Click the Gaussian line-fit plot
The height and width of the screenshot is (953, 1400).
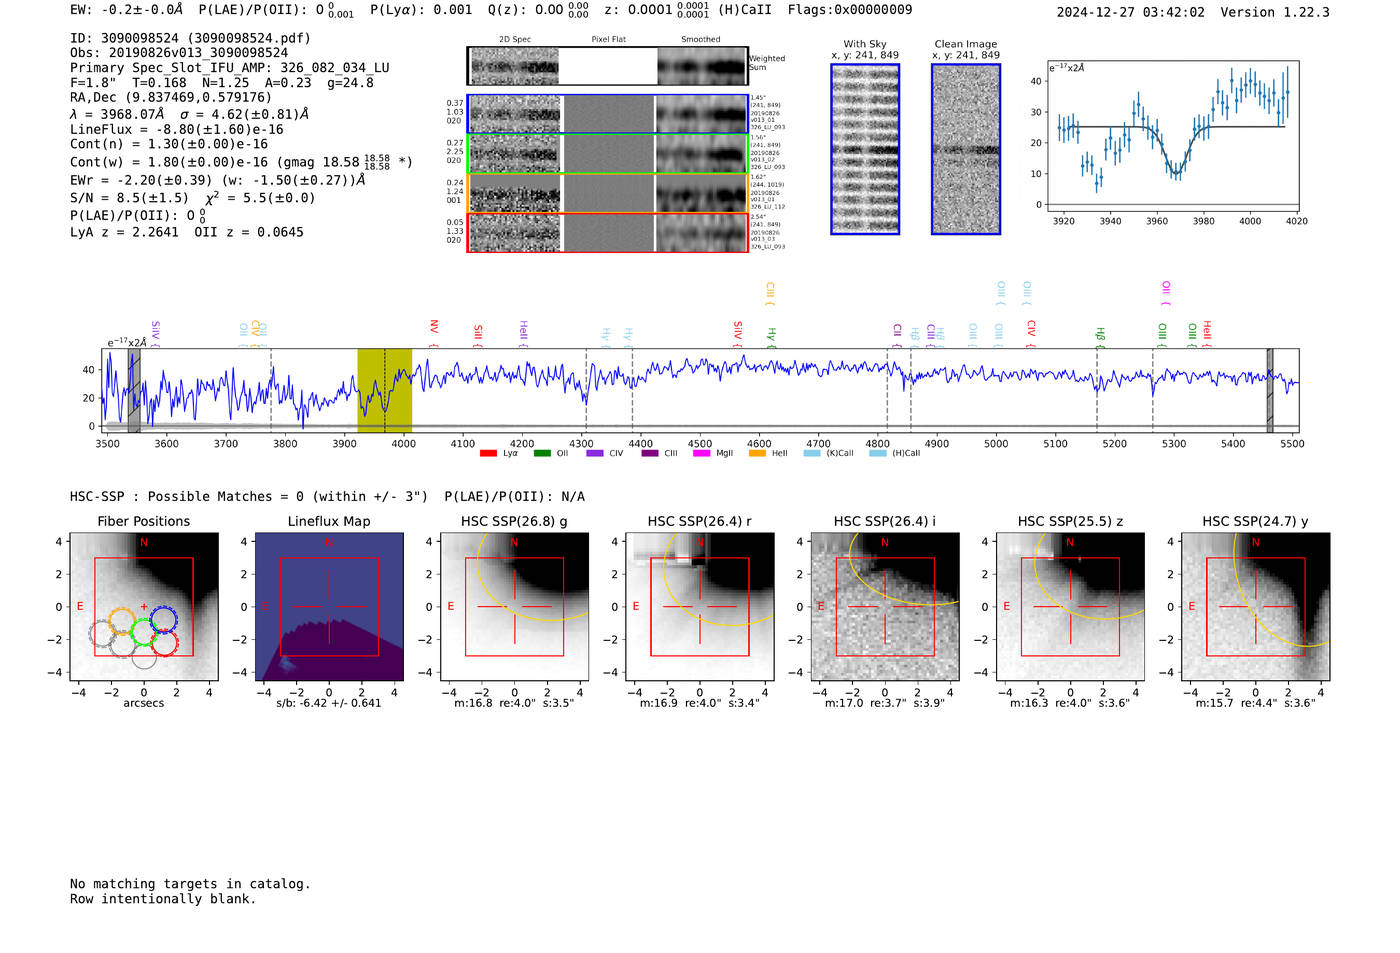(x=1172, y=136)
